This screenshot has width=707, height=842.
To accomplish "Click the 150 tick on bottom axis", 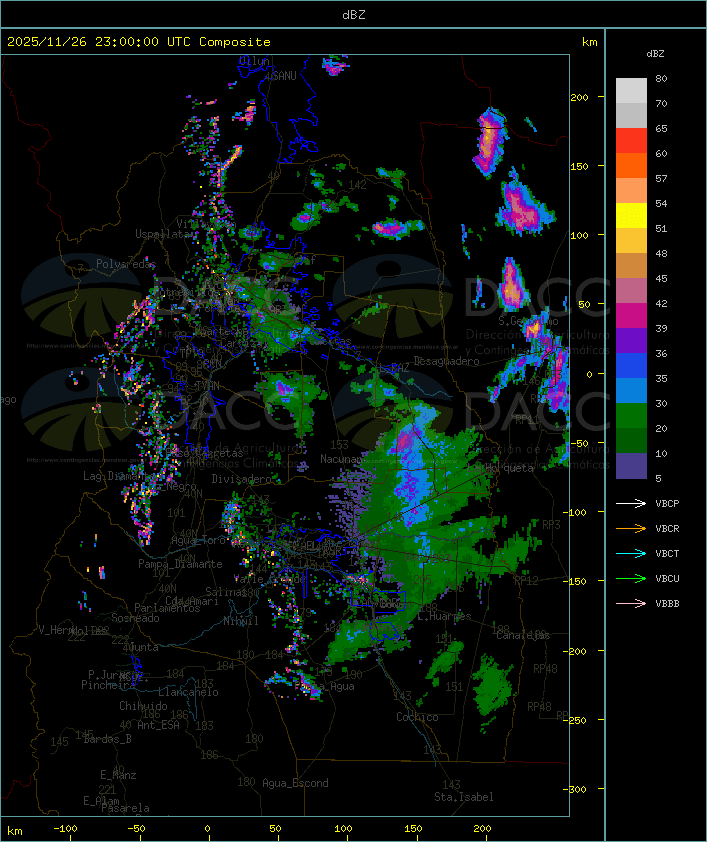I will 413,829.
